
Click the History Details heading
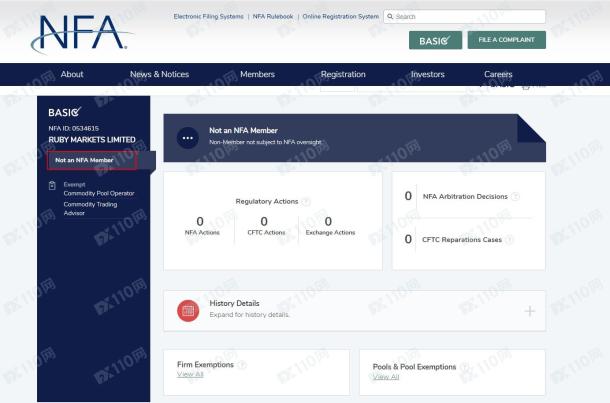click(234, 303)
